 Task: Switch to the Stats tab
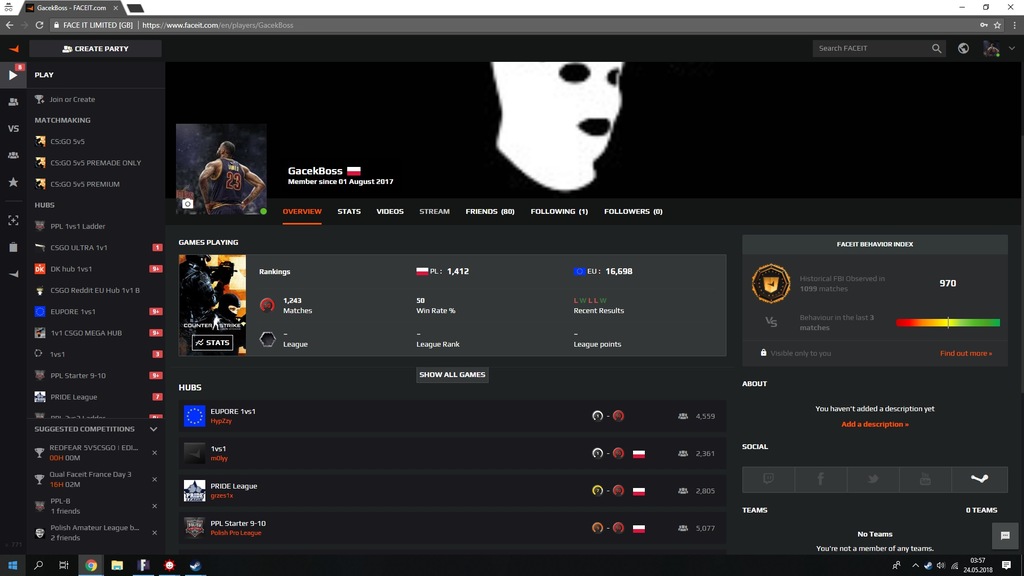click(349, 212)
